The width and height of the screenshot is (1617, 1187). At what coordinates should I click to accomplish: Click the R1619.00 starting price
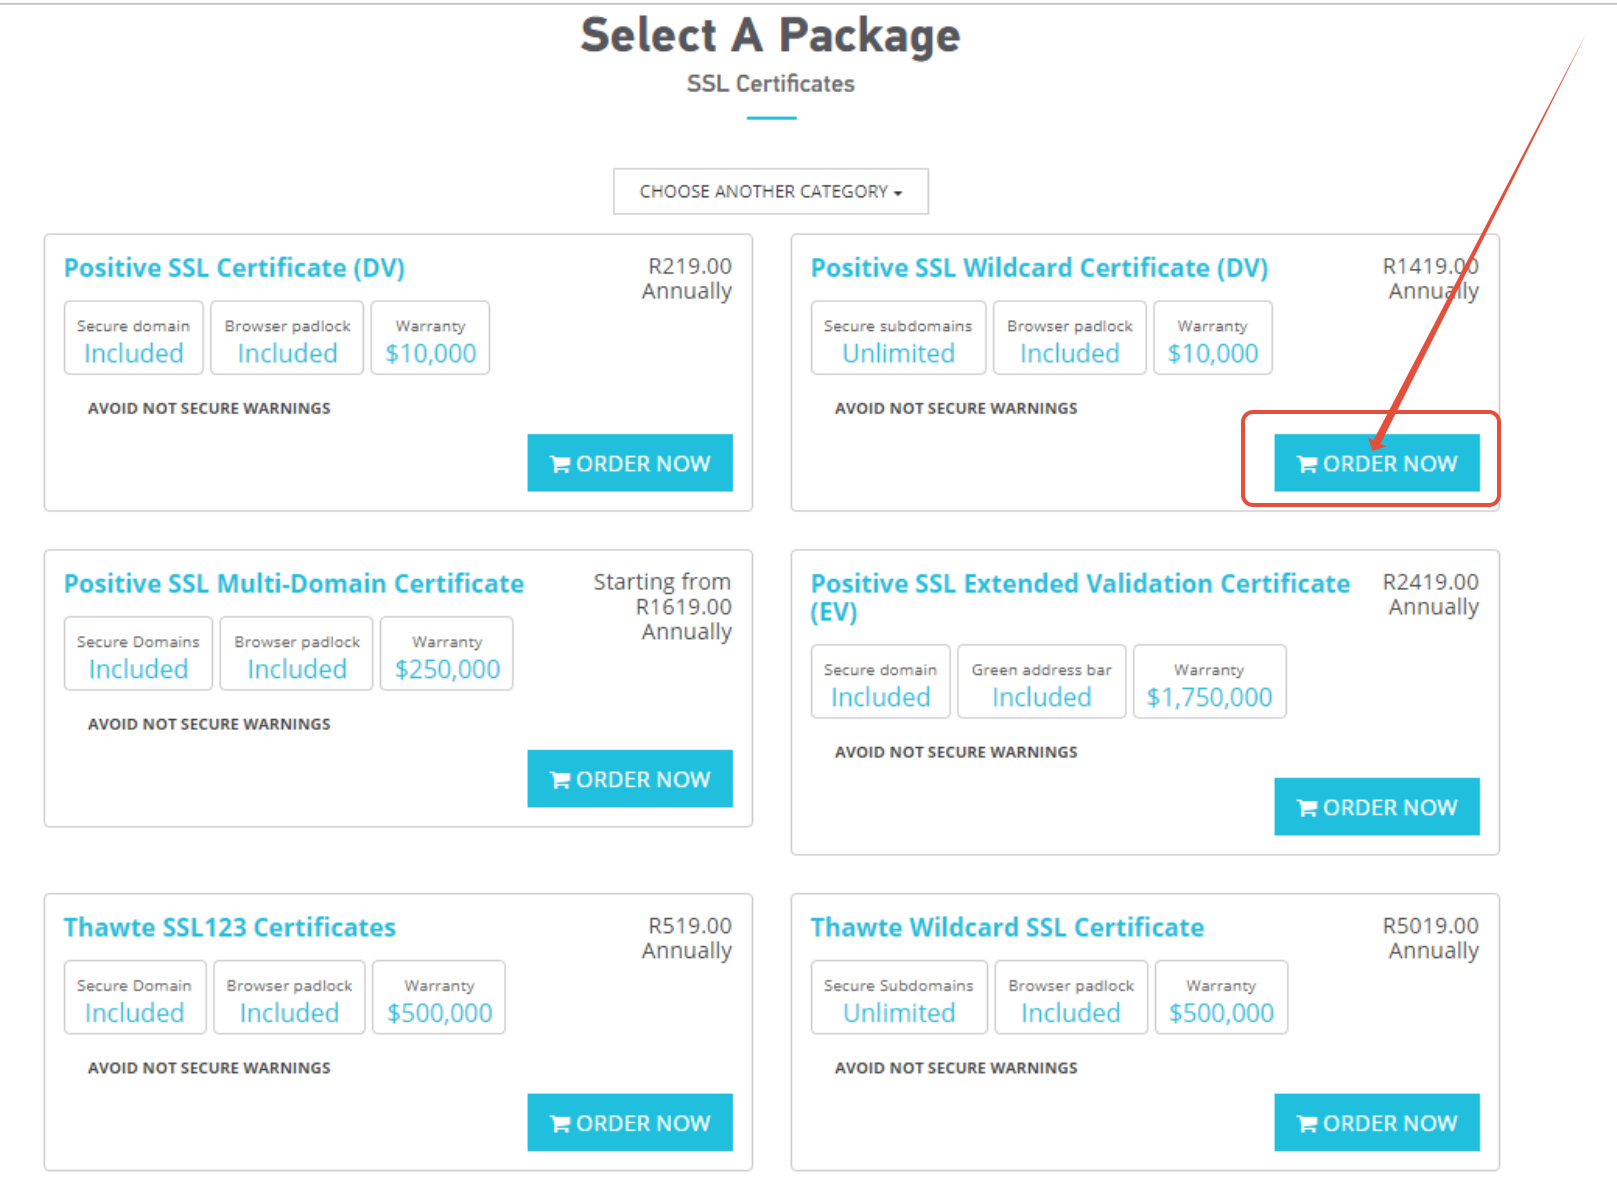[684, 607]
